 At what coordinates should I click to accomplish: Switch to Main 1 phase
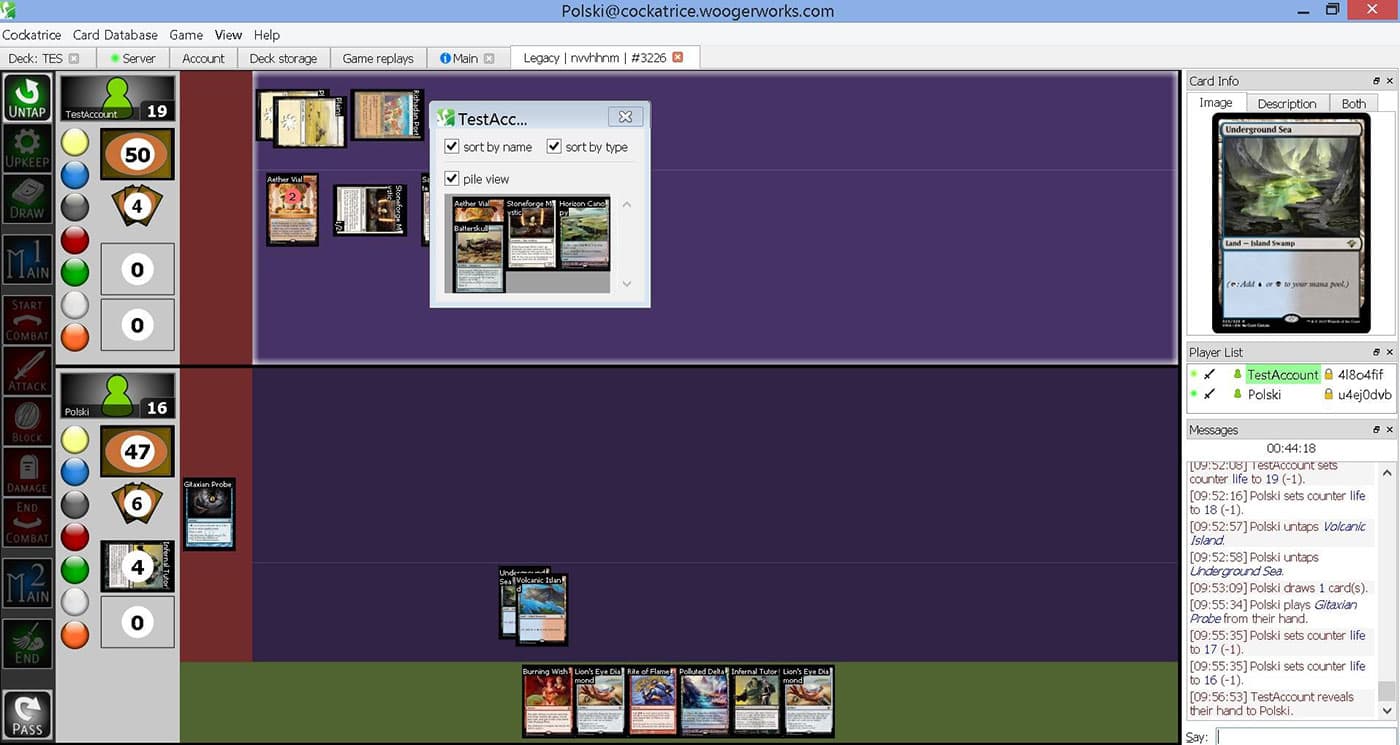pos(27,262)
